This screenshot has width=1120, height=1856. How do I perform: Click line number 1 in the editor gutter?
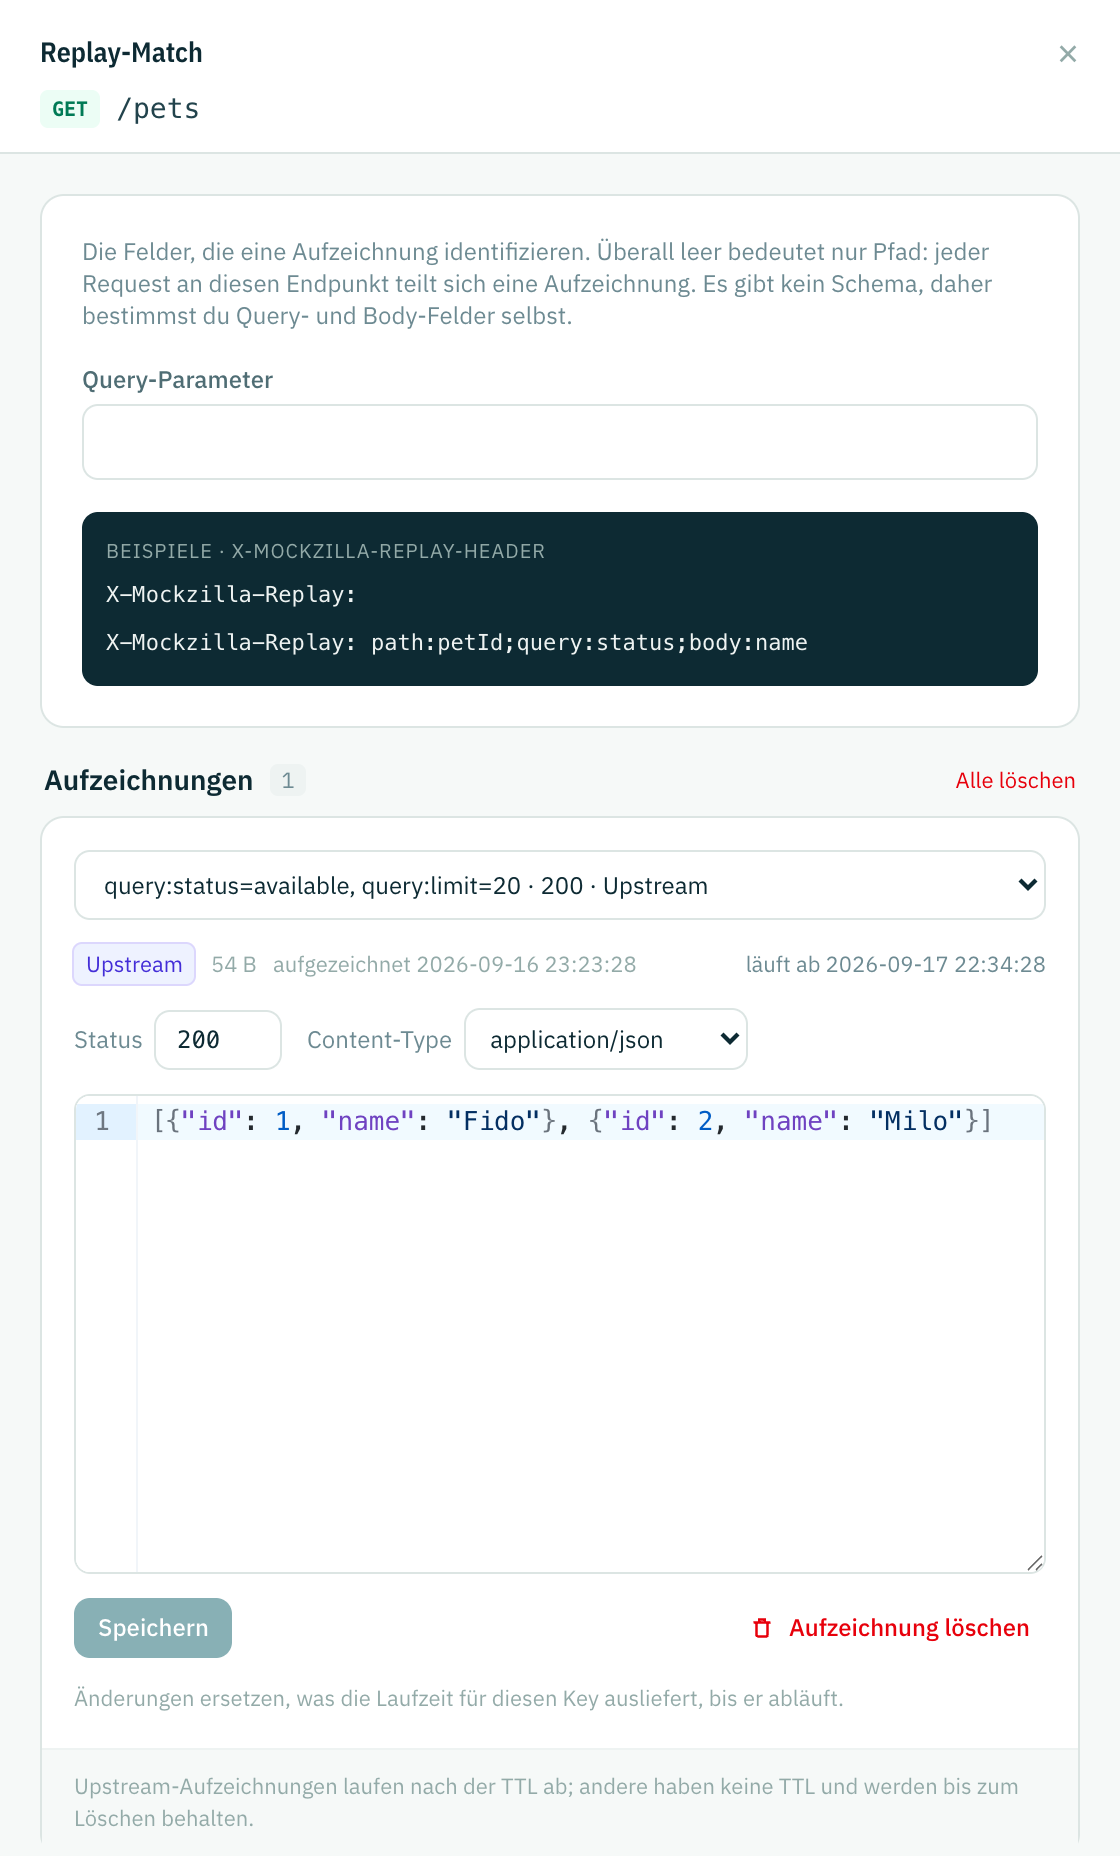[103, 1121]
